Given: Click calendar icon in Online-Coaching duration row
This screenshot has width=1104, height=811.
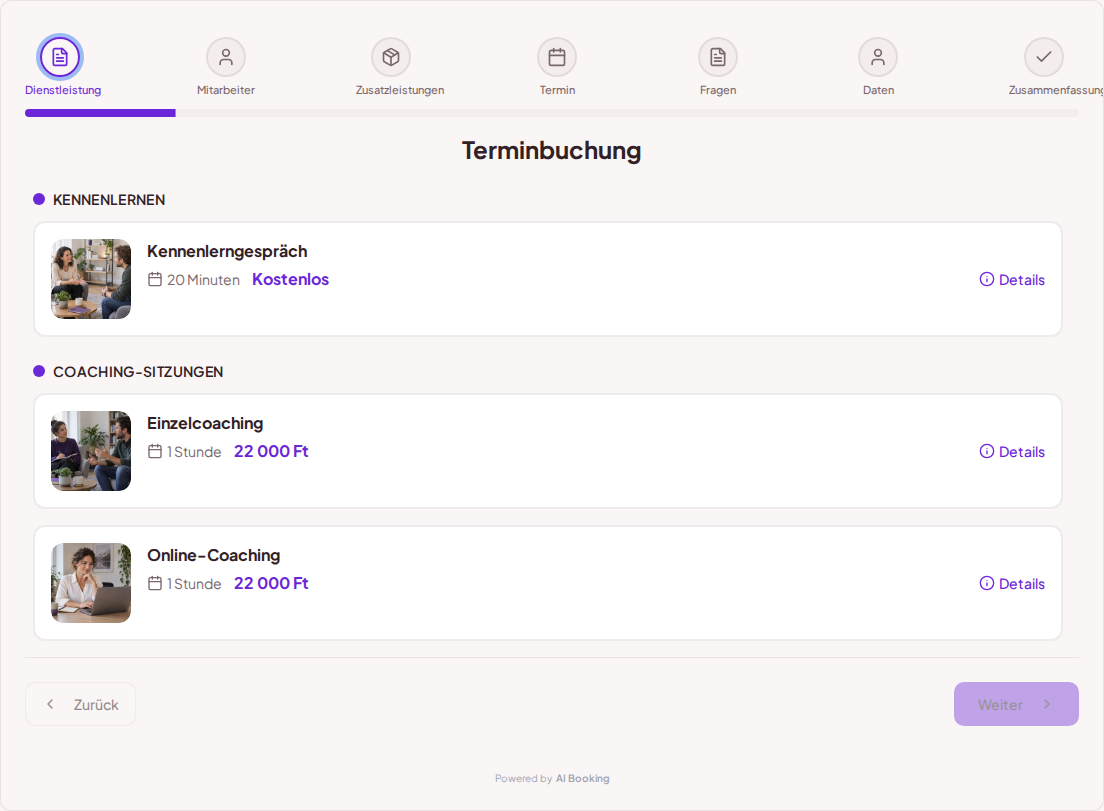Looking at the screenshot, I should click(x=155, y=583).
